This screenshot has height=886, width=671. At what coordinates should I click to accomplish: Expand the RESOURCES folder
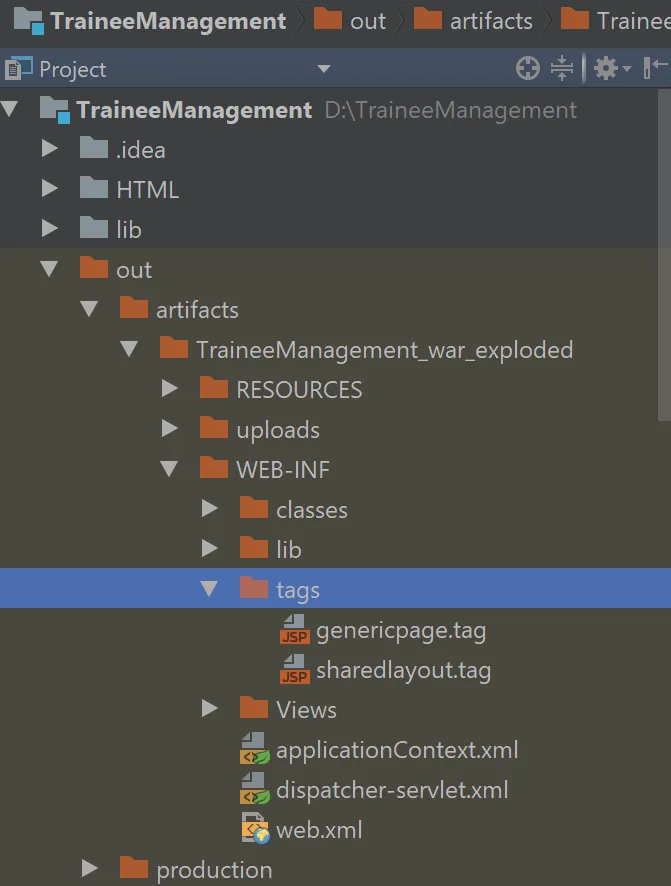click(170, 389)
